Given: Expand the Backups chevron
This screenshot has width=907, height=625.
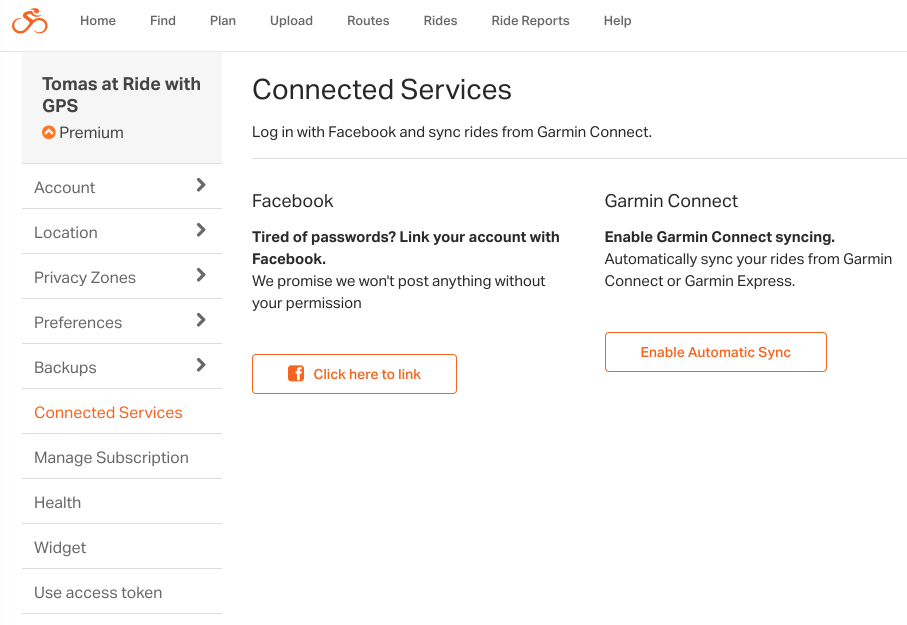Looking at the screenshot, I should pos(201,365).
